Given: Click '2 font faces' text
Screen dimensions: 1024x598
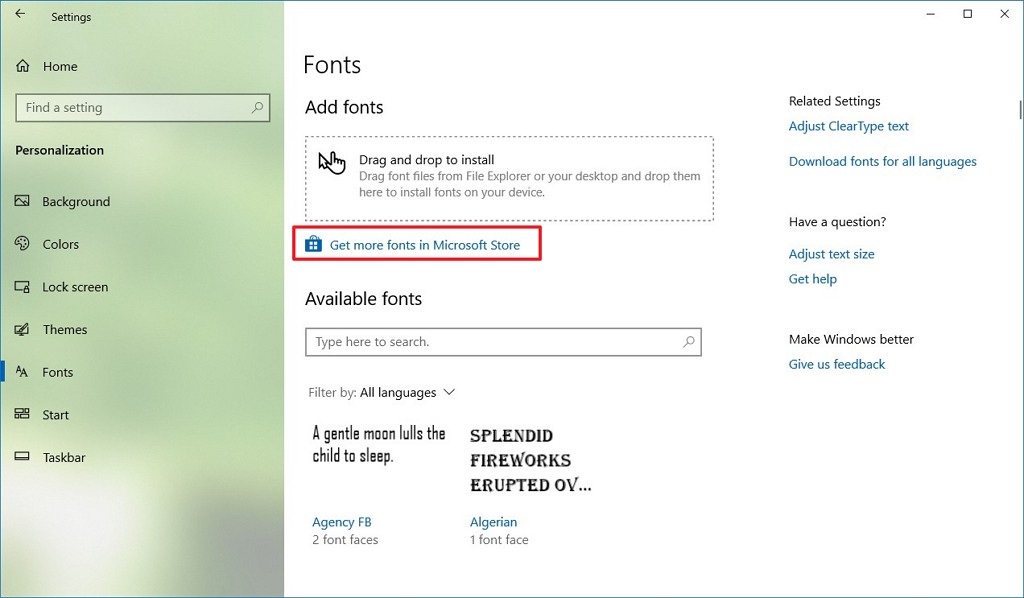Looking at the screenshot, I should pyautogui.click(x=345, y=539).
